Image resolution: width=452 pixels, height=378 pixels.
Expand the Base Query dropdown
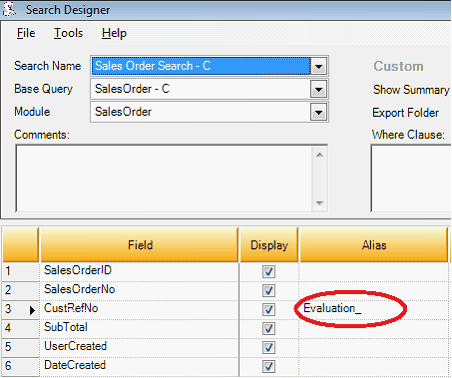[x=318, y=89]
